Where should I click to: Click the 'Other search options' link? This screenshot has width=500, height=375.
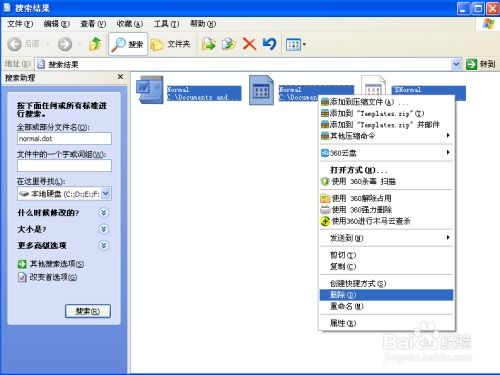click(x=57, y=264)
